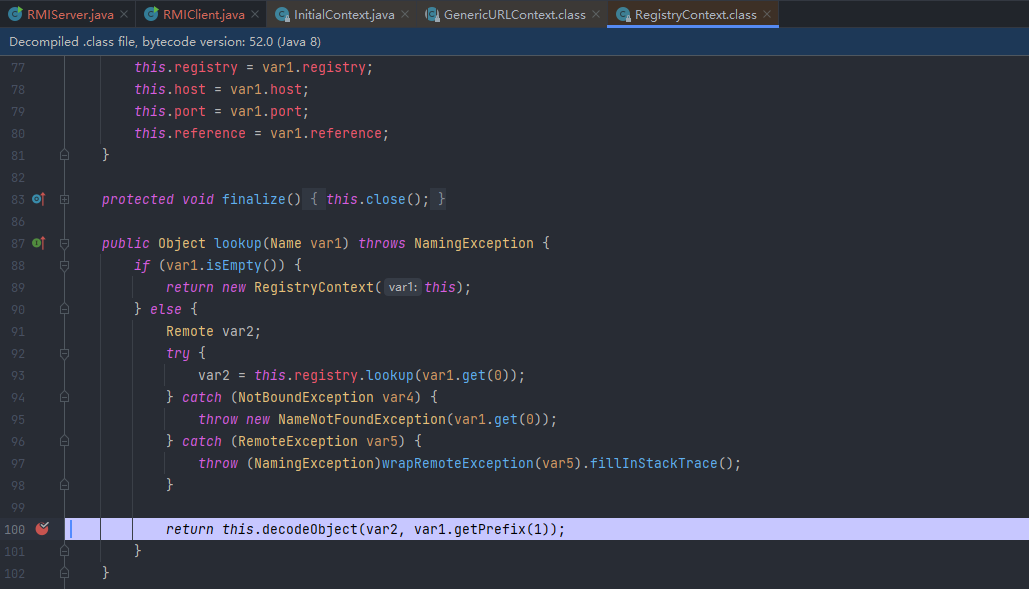Click the 'var1:' parameter hint on line 89
The height and width of the screenshot is (589, 1029).
pos(402,287)
